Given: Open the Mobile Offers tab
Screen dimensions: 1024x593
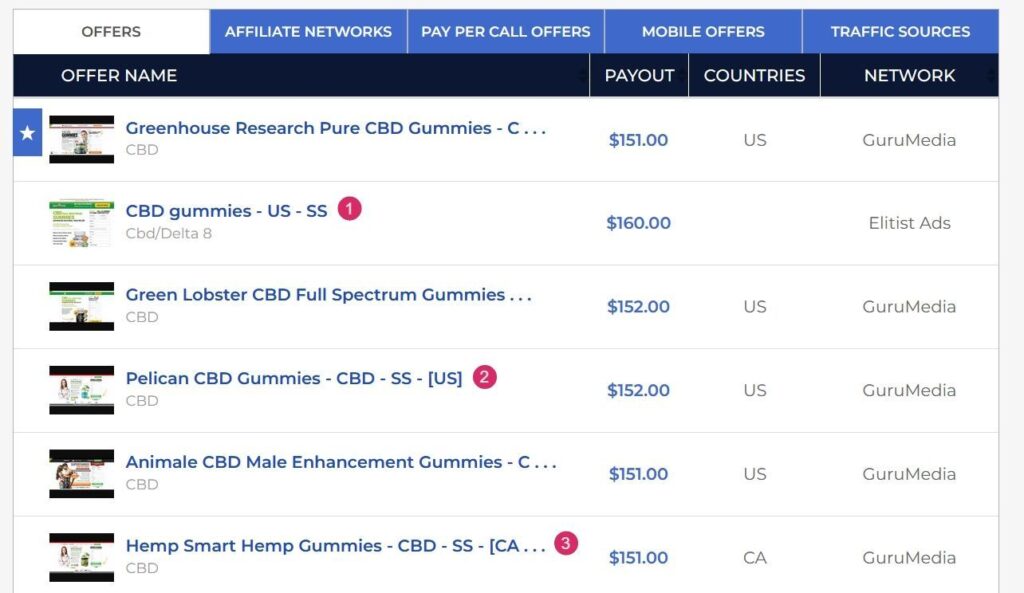Looking at the screenshot, I should [x=703, y=31].
